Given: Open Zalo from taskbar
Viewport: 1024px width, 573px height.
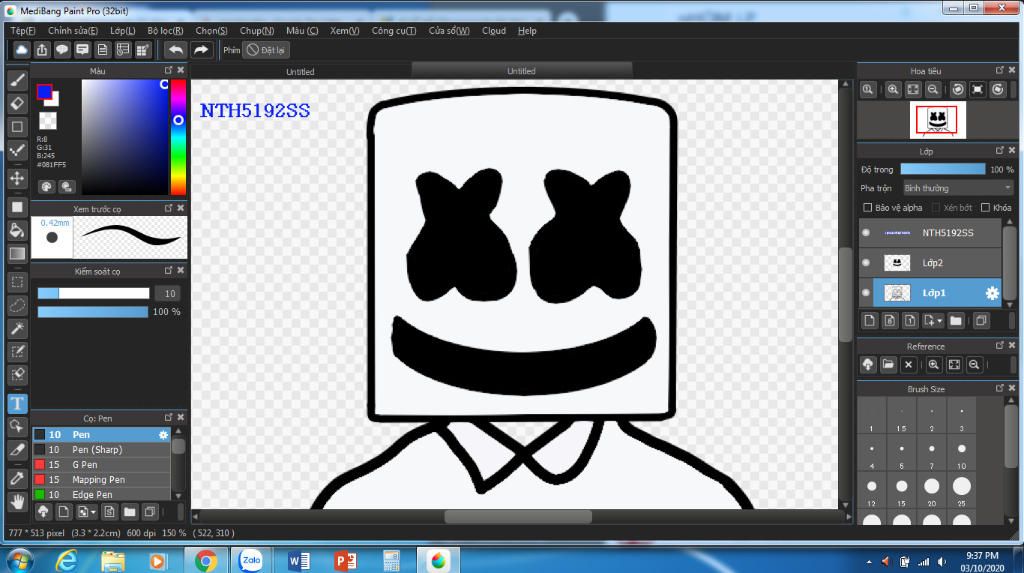Looking at the screenshot, I should [251, 561].
